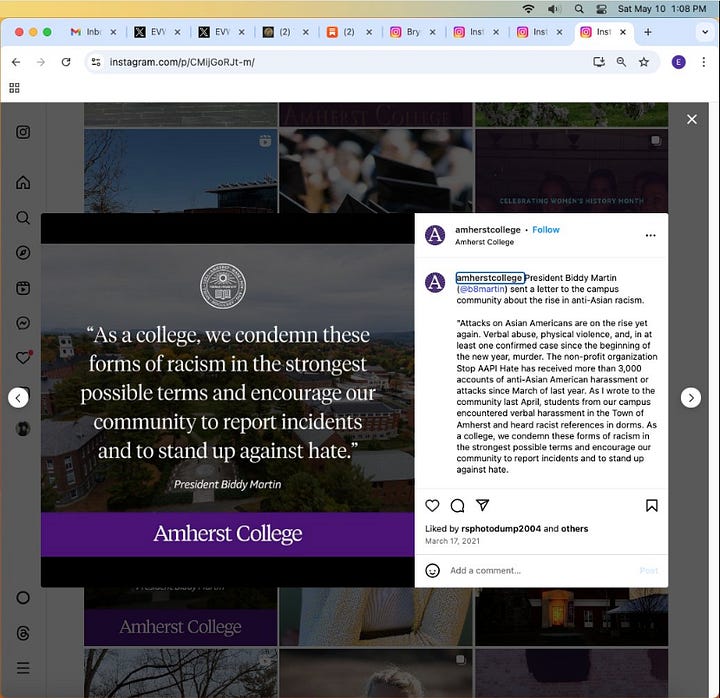Open Control Center in menu bar
This screenshot has height=698, width=720.
601,9
